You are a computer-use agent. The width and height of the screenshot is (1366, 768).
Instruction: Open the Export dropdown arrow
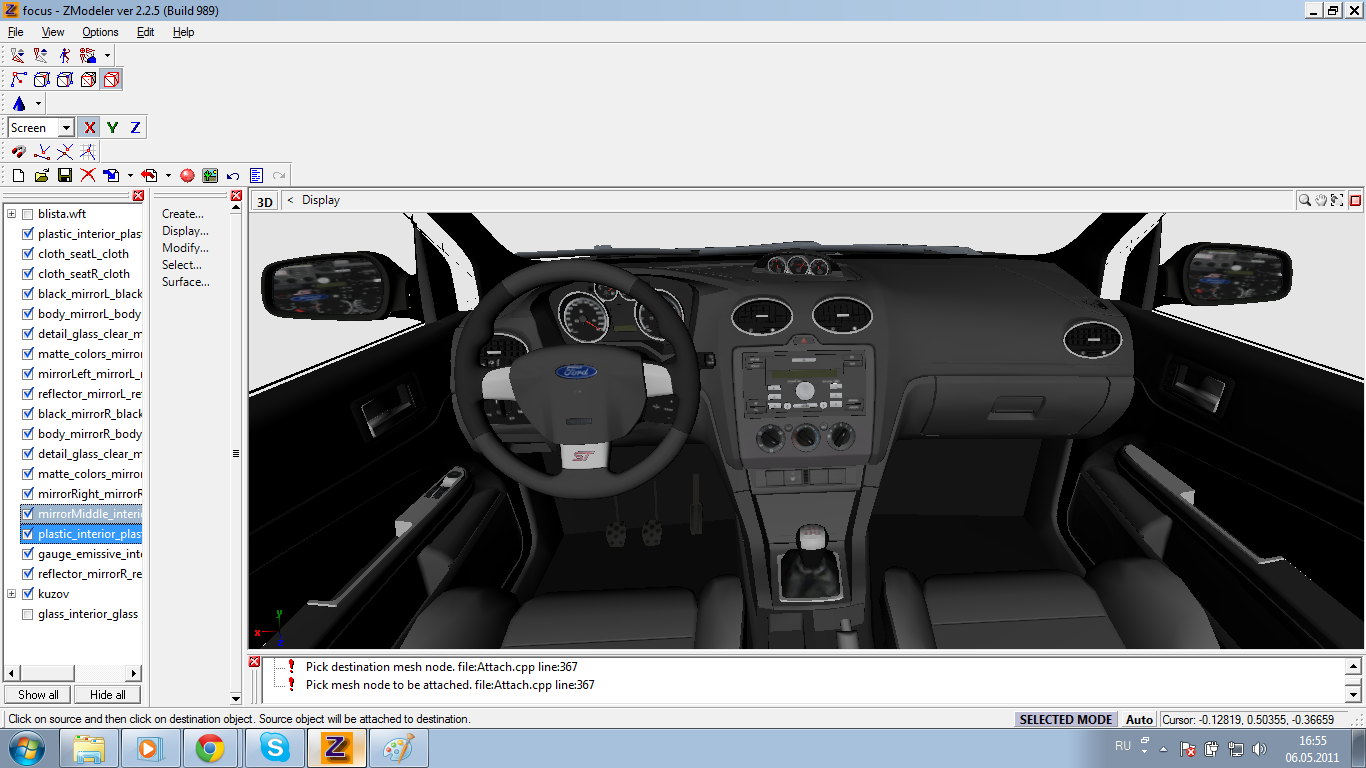tap(168, 175)
